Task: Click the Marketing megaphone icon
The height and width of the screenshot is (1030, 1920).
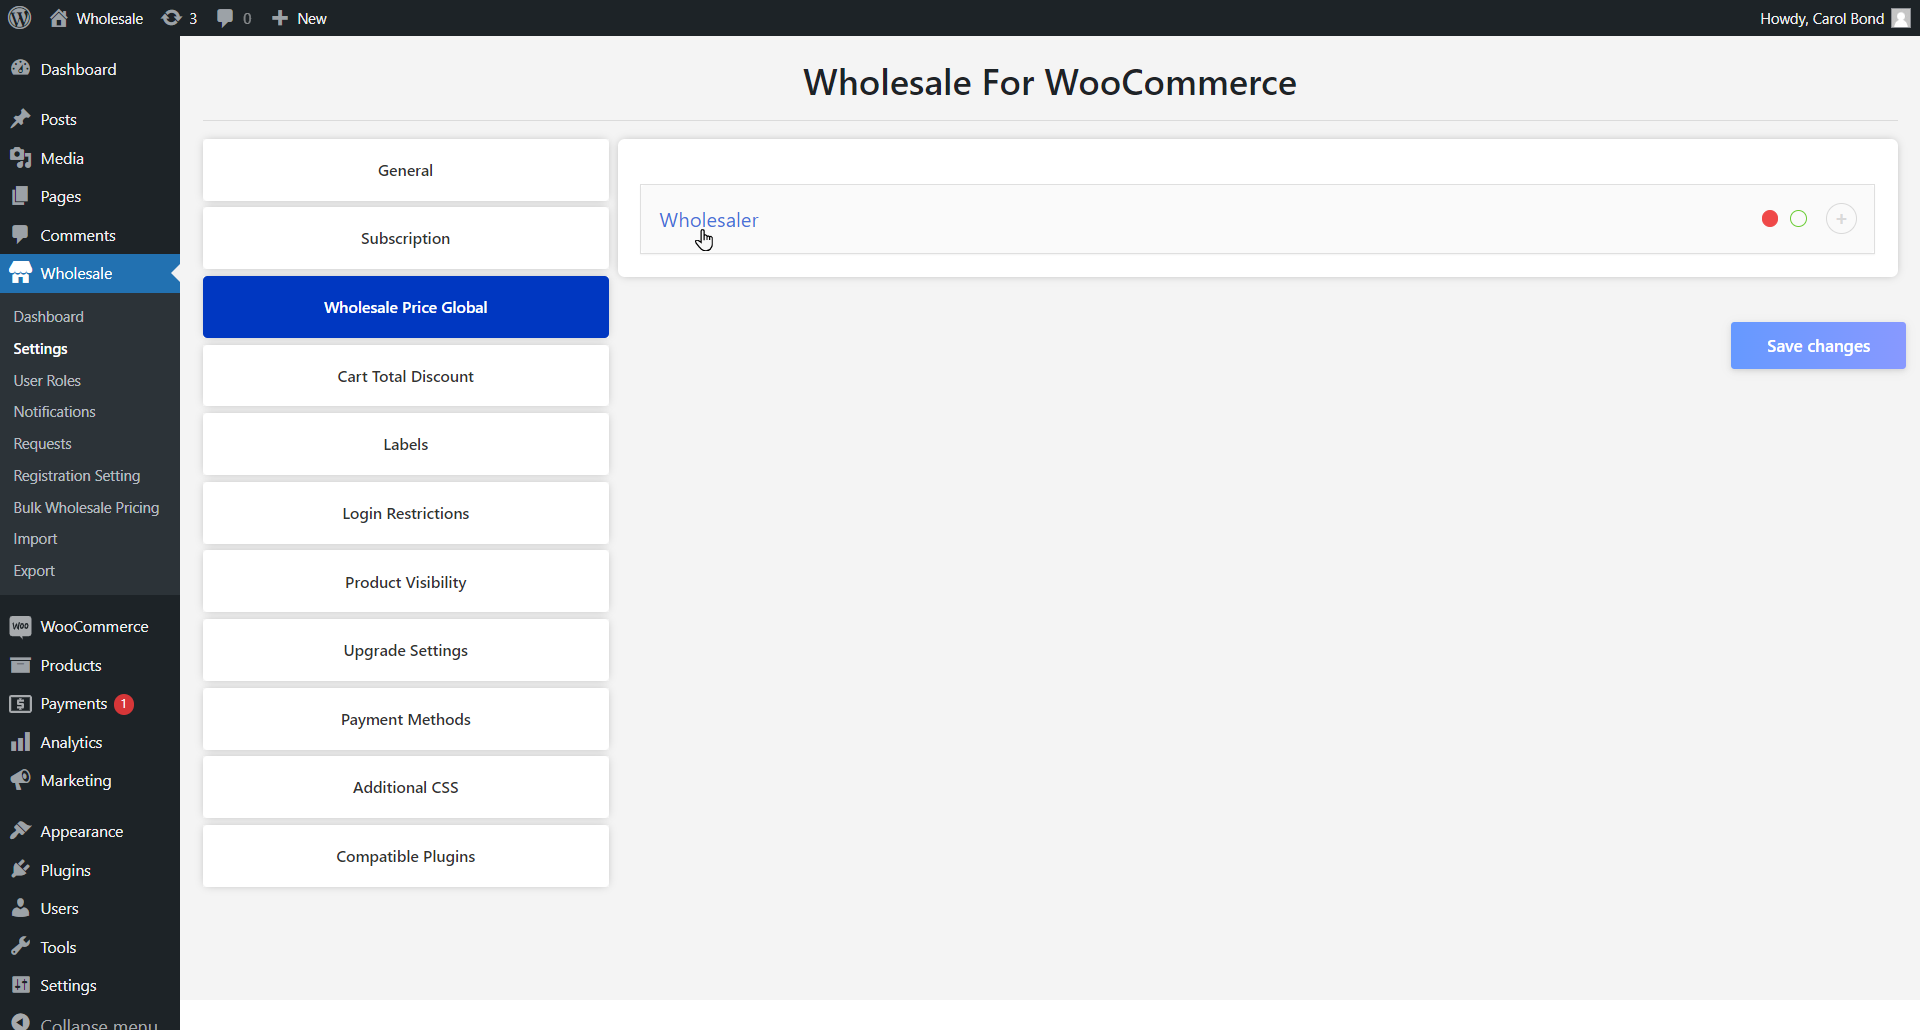Action: point(20,780)
